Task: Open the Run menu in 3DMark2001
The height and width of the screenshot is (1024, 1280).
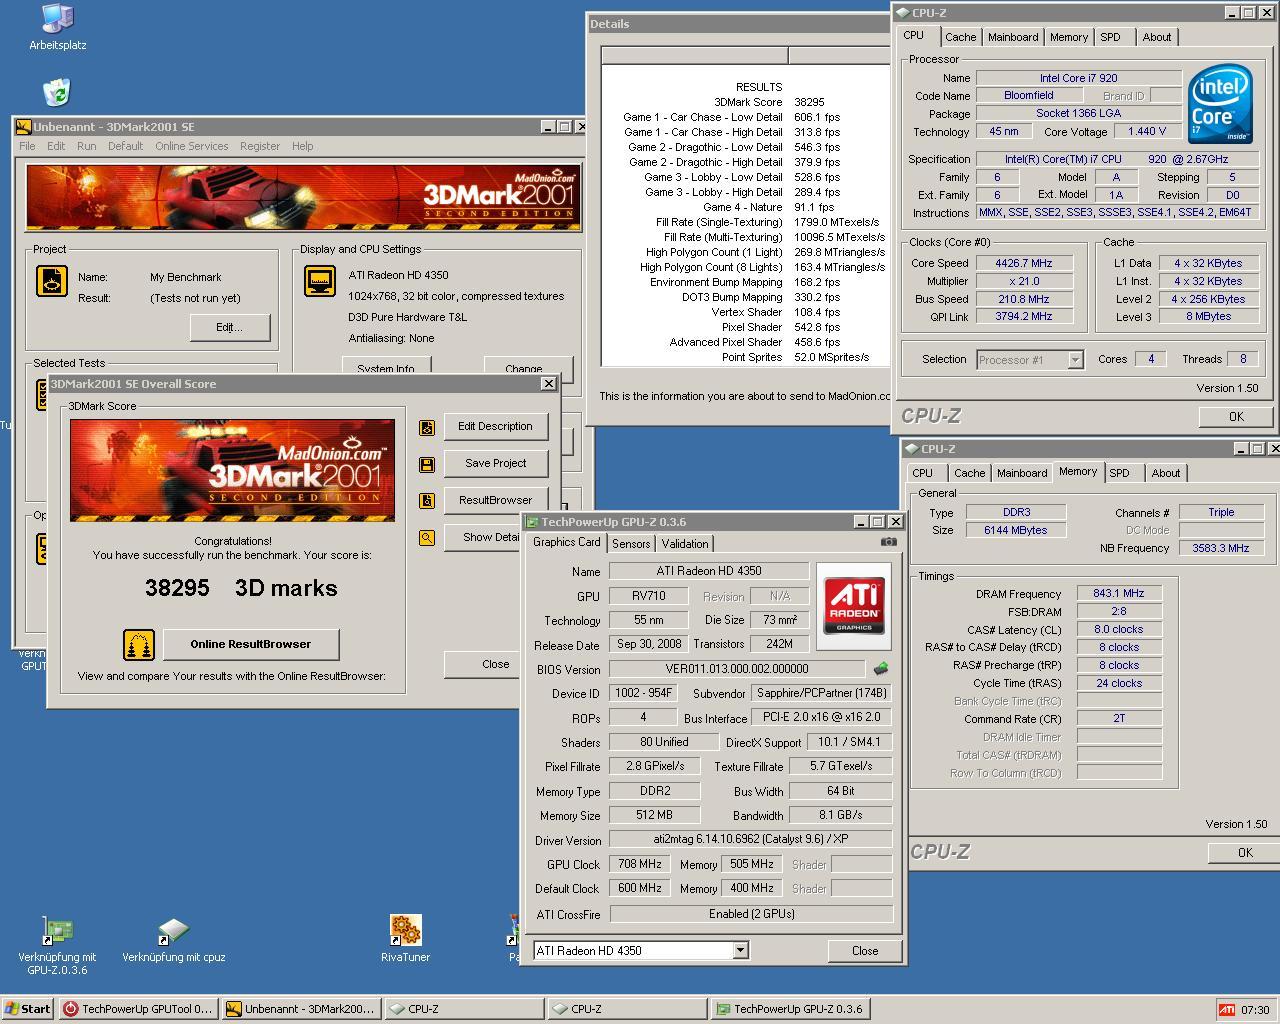Action: (x=87, y=146)
